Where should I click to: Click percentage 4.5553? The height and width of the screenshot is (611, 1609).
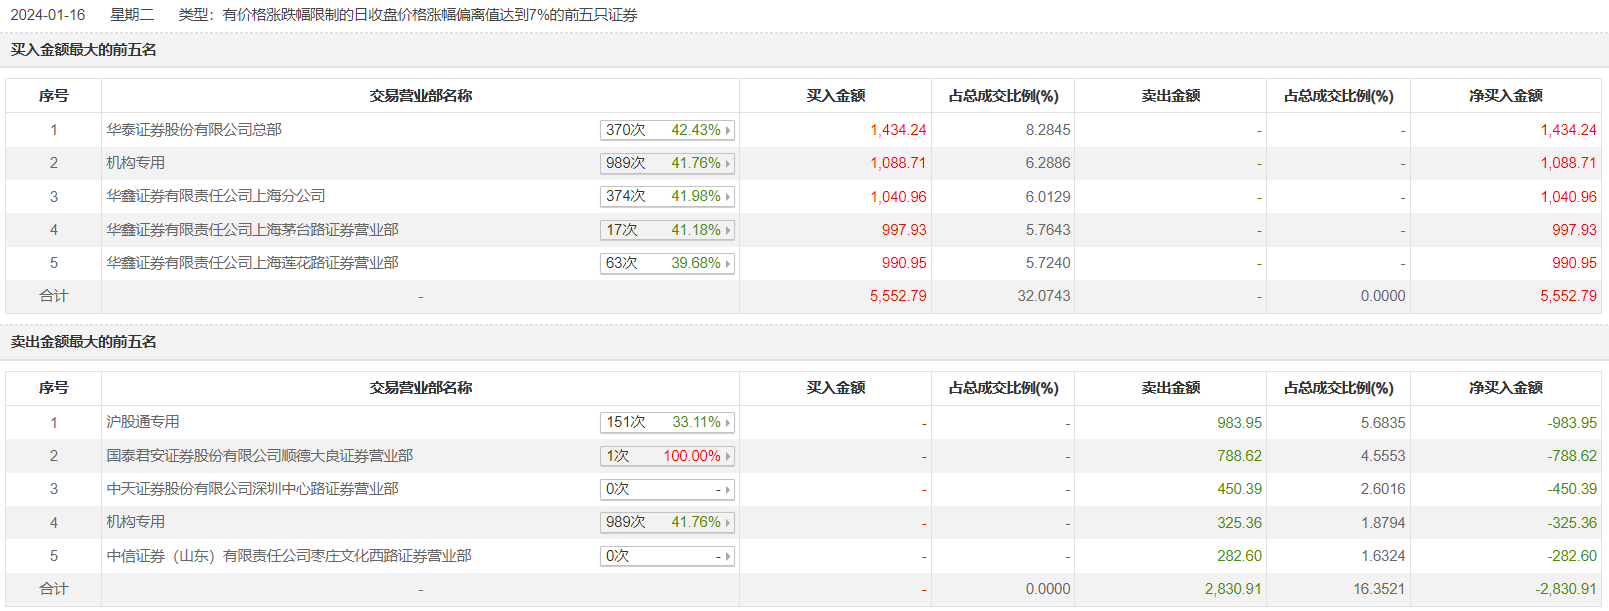click(1383, 456)
